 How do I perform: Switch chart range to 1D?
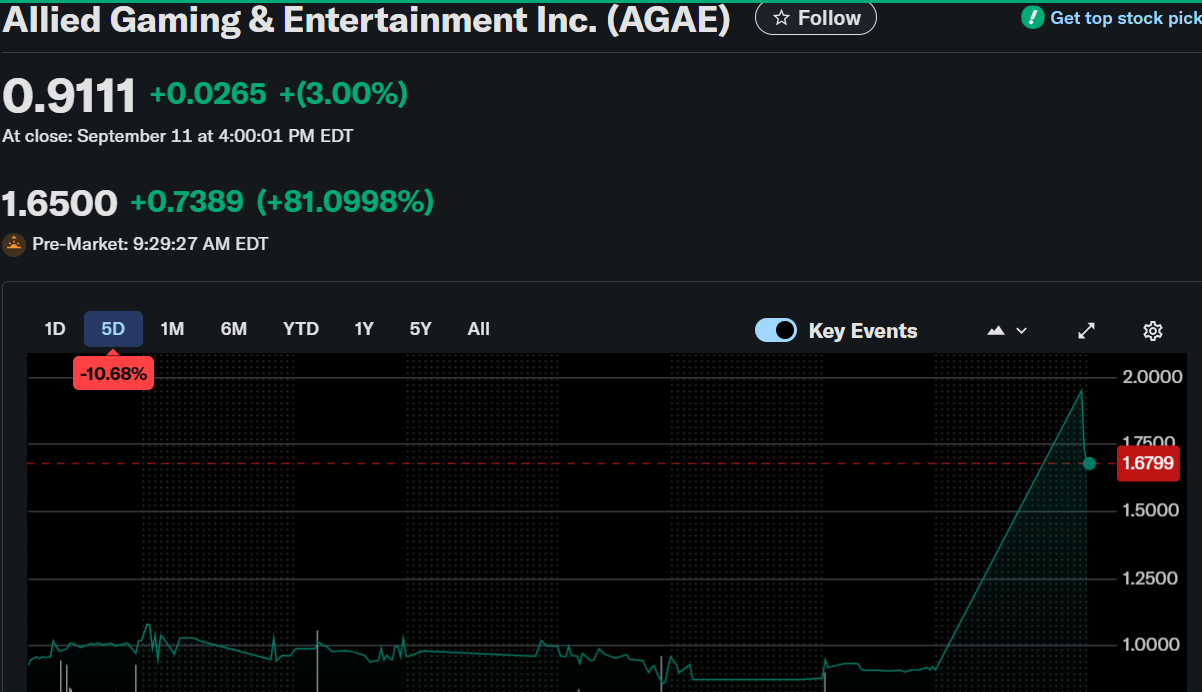coord(55,329)
